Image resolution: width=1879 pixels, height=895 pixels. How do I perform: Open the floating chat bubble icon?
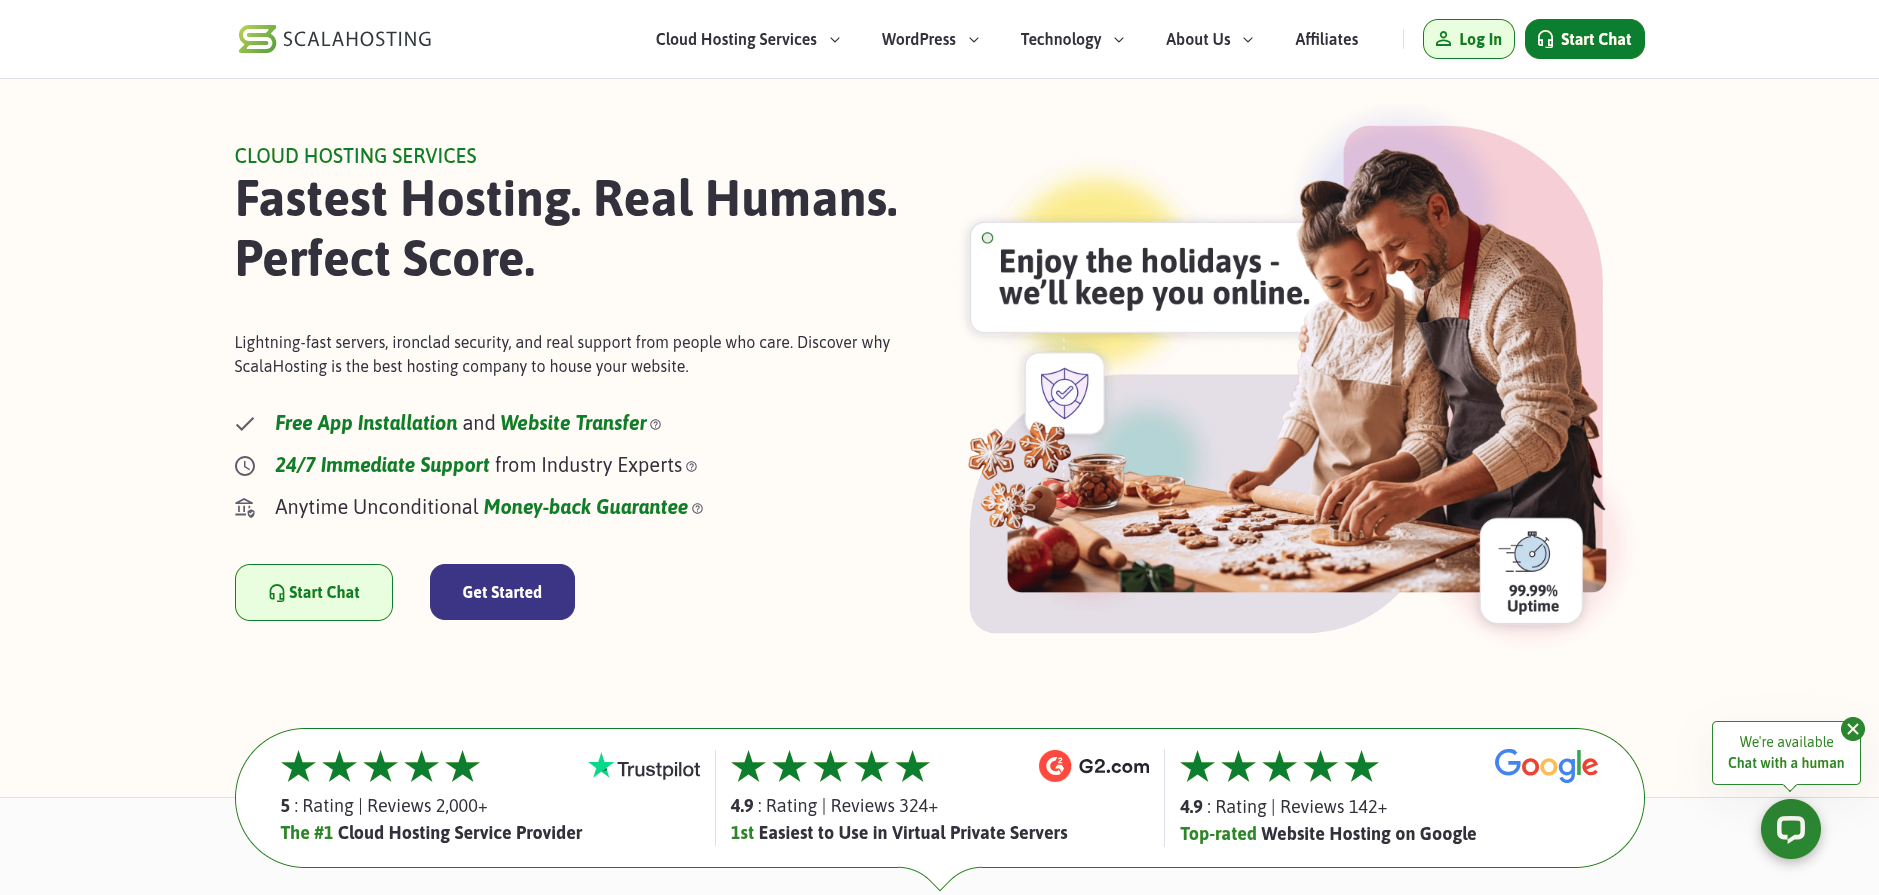click(1790, 829)
